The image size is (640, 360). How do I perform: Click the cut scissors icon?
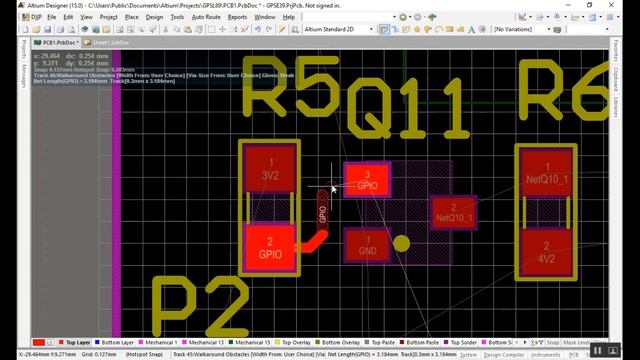[165, 29]
